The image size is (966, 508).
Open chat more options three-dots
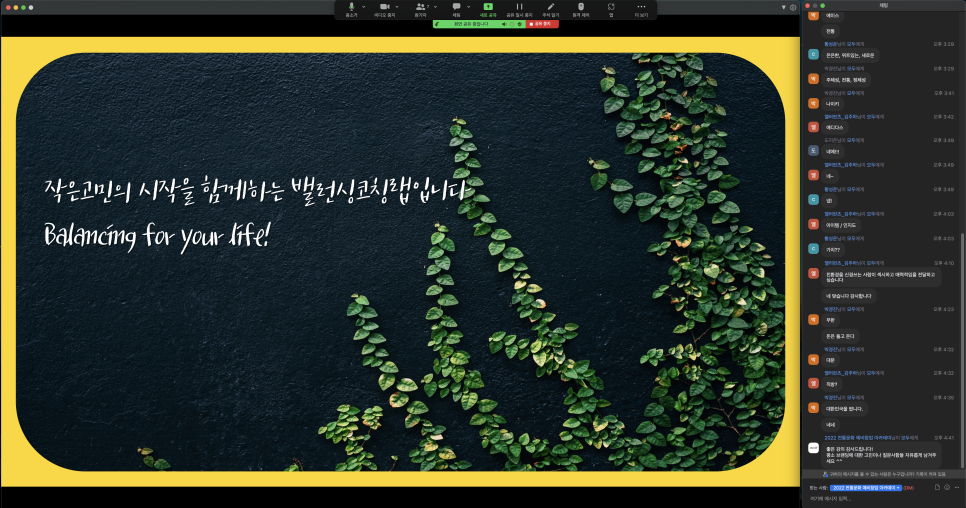coord(957,487)
